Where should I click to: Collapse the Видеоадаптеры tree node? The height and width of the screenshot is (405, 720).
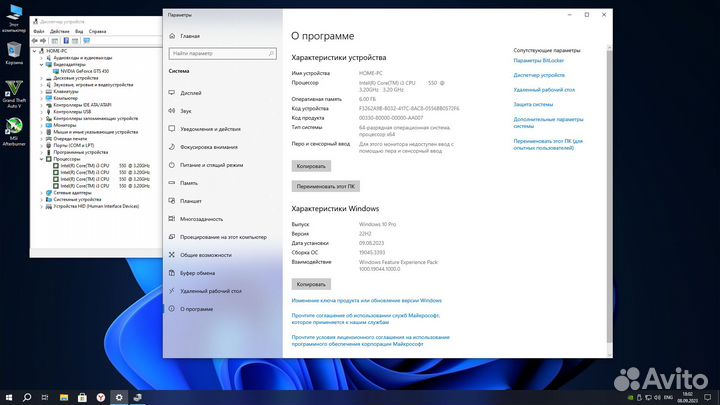(x=42, y=65)
